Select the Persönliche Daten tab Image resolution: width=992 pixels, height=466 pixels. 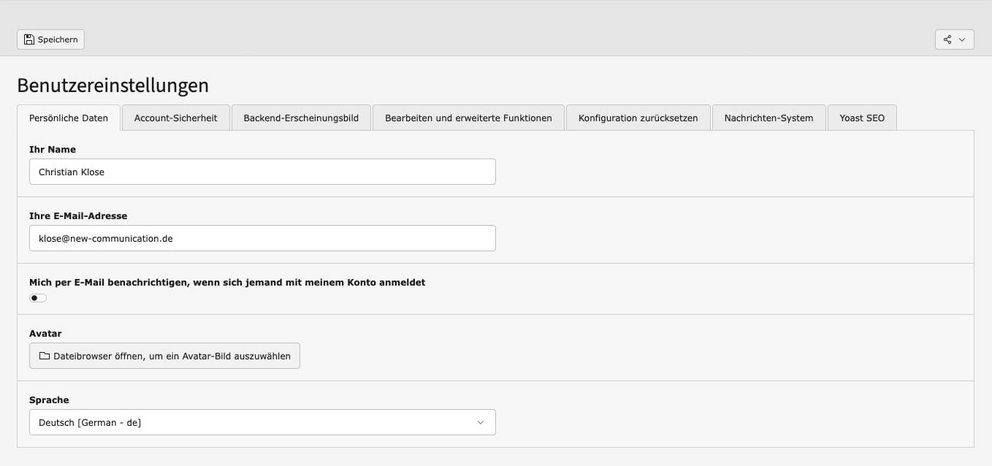68,118
